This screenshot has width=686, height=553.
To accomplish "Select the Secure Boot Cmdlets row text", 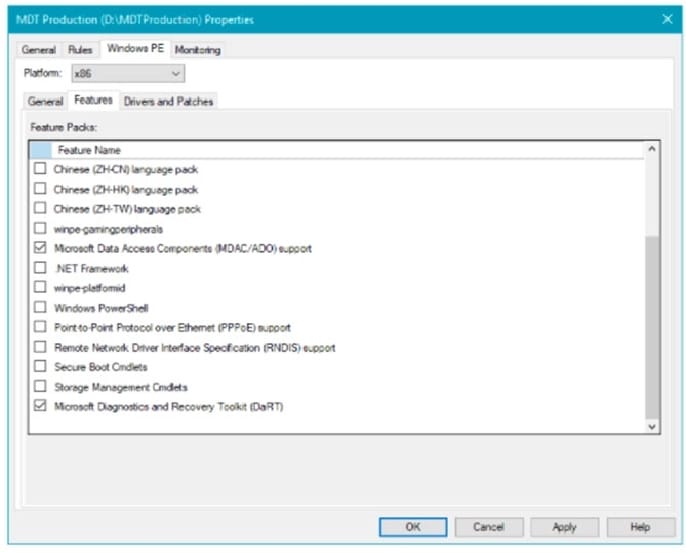I will [x=101, y=367].
